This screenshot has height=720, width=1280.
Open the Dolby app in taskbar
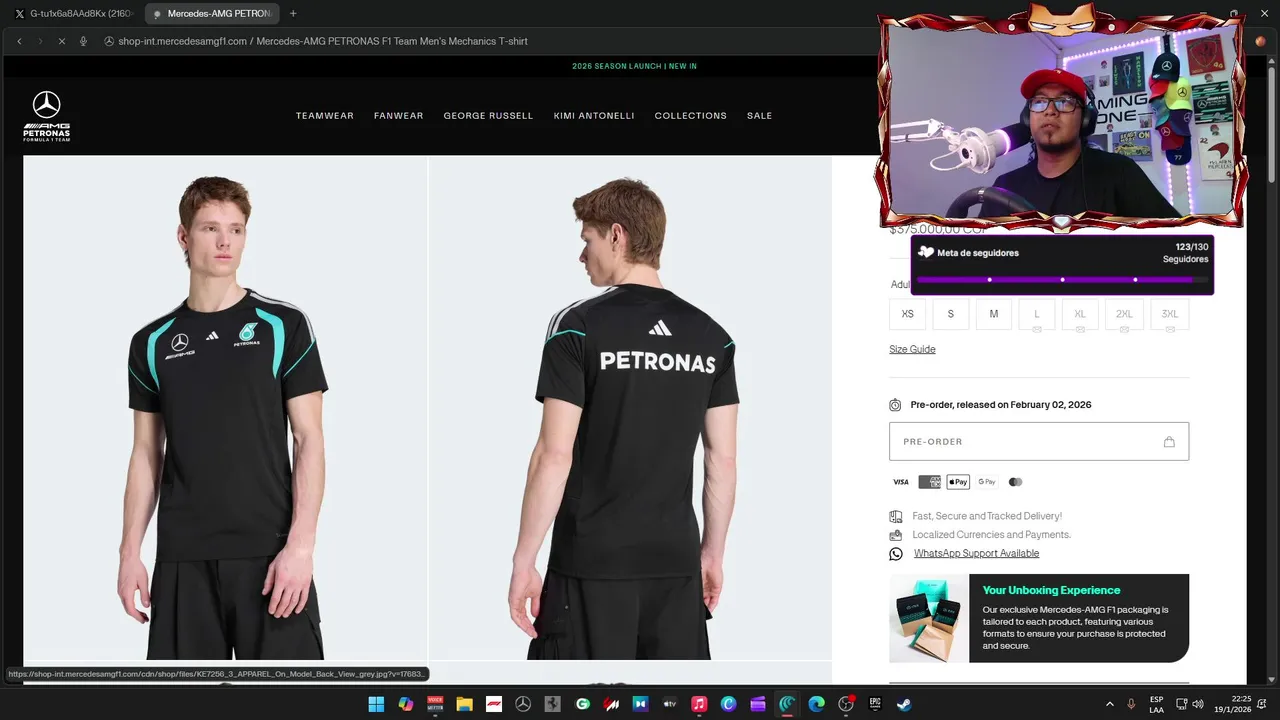(641, 704)
